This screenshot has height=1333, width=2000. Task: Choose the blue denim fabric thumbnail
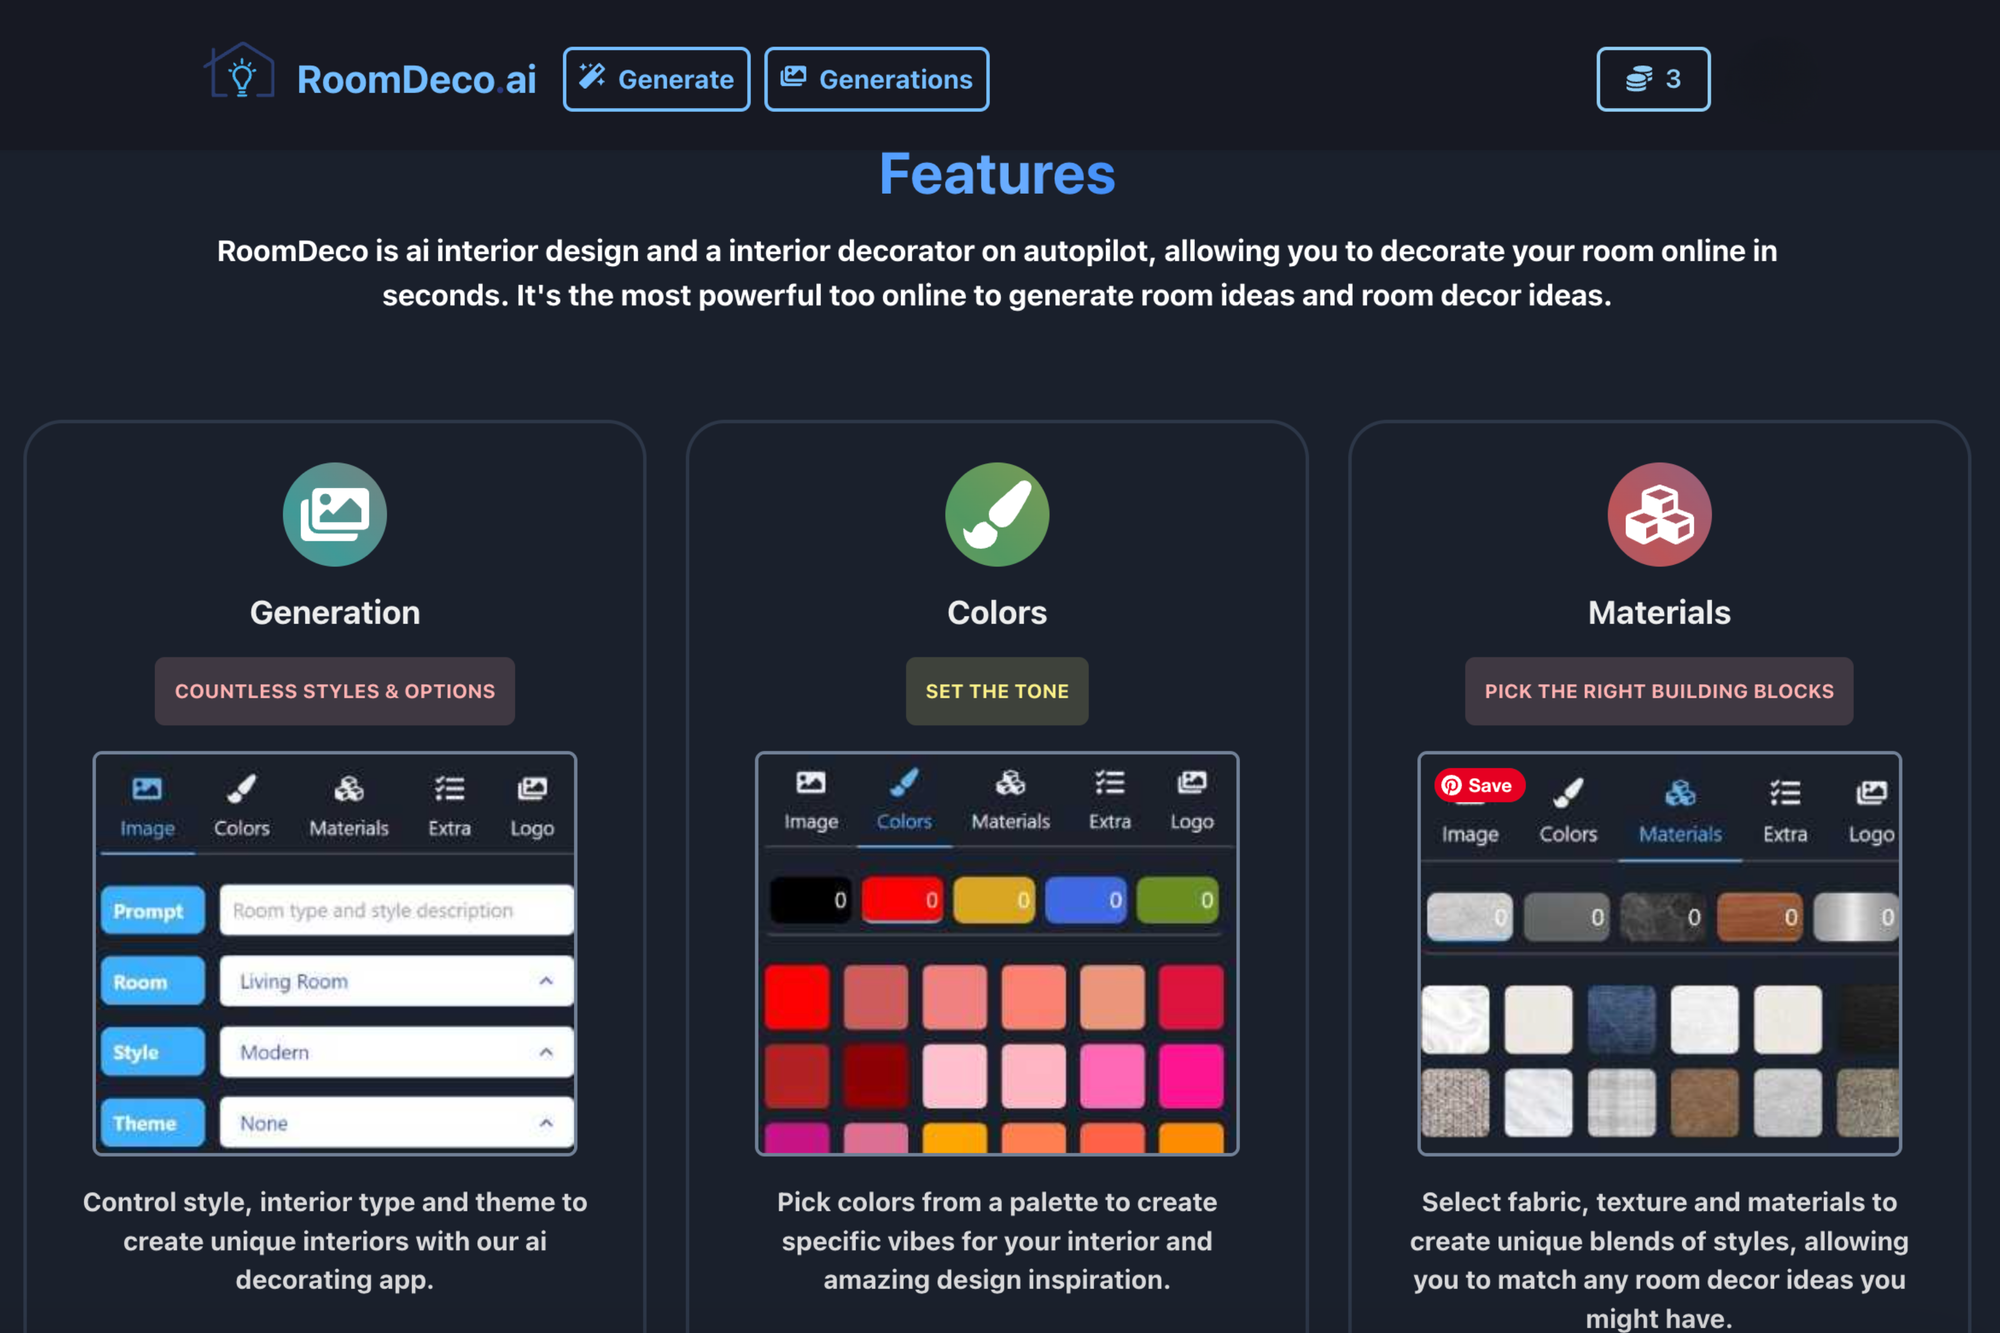1620,1019
